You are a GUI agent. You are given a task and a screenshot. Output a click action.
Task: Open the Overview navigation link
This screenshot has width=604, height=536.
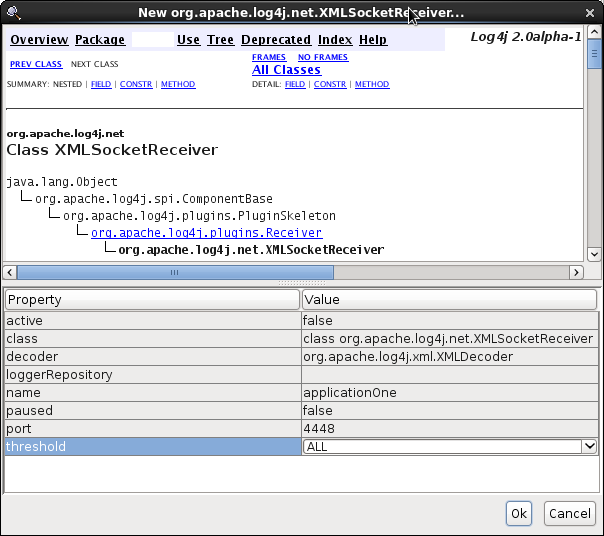tap(39, 40)
